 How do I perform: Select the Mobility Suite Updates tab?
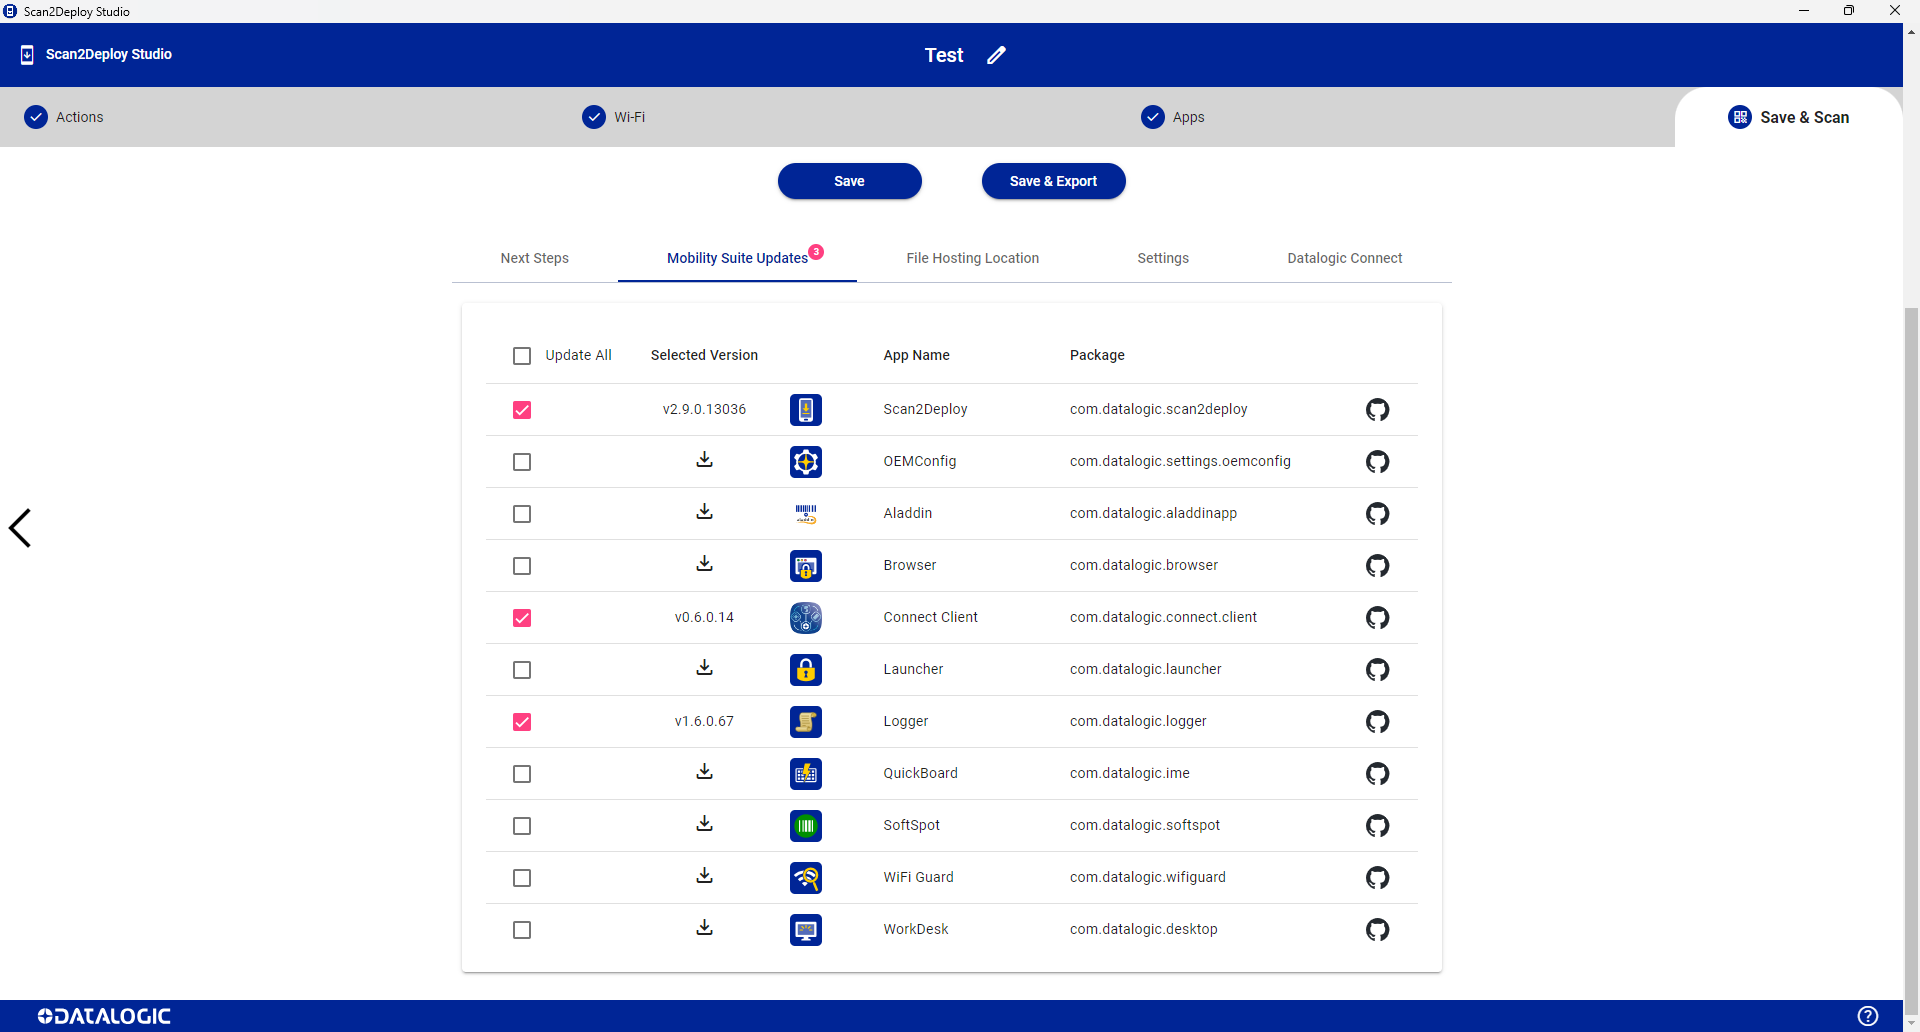pyautogui.click(x=738, y=258)
